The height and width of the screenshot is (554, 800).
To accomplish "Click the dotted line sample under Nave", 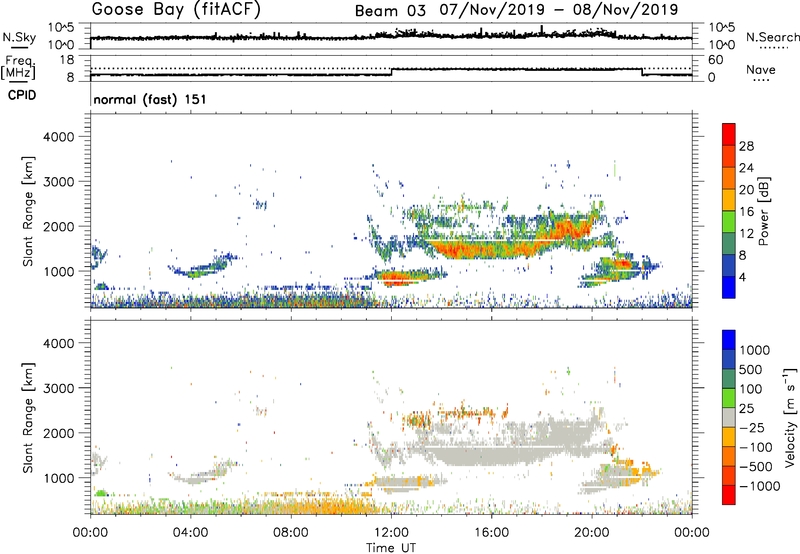I will [762, 81].
